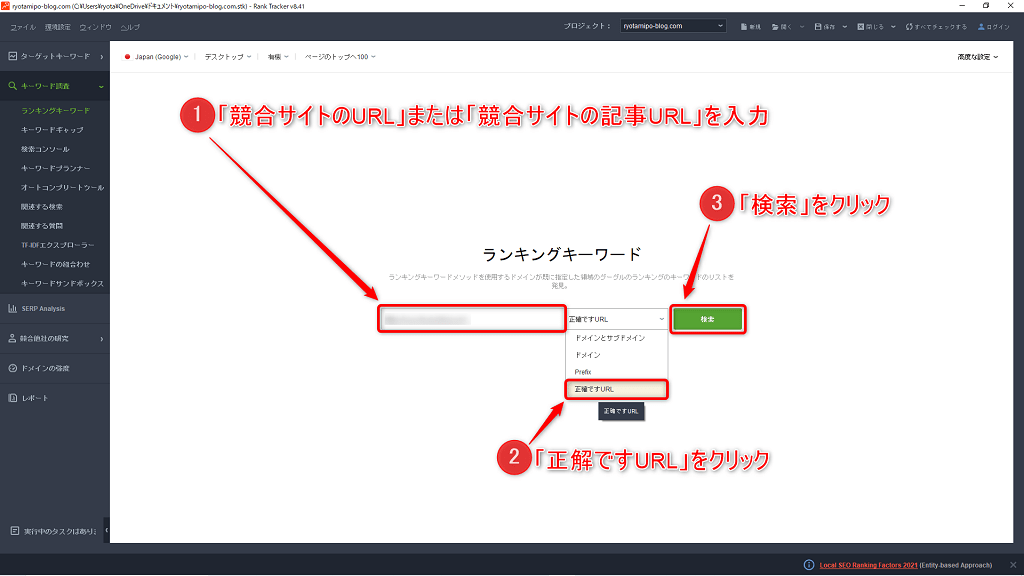Click the competitor URL input field
This screenshot has width=1024, height=576.
pyautogui.click(x=472, y=319)
